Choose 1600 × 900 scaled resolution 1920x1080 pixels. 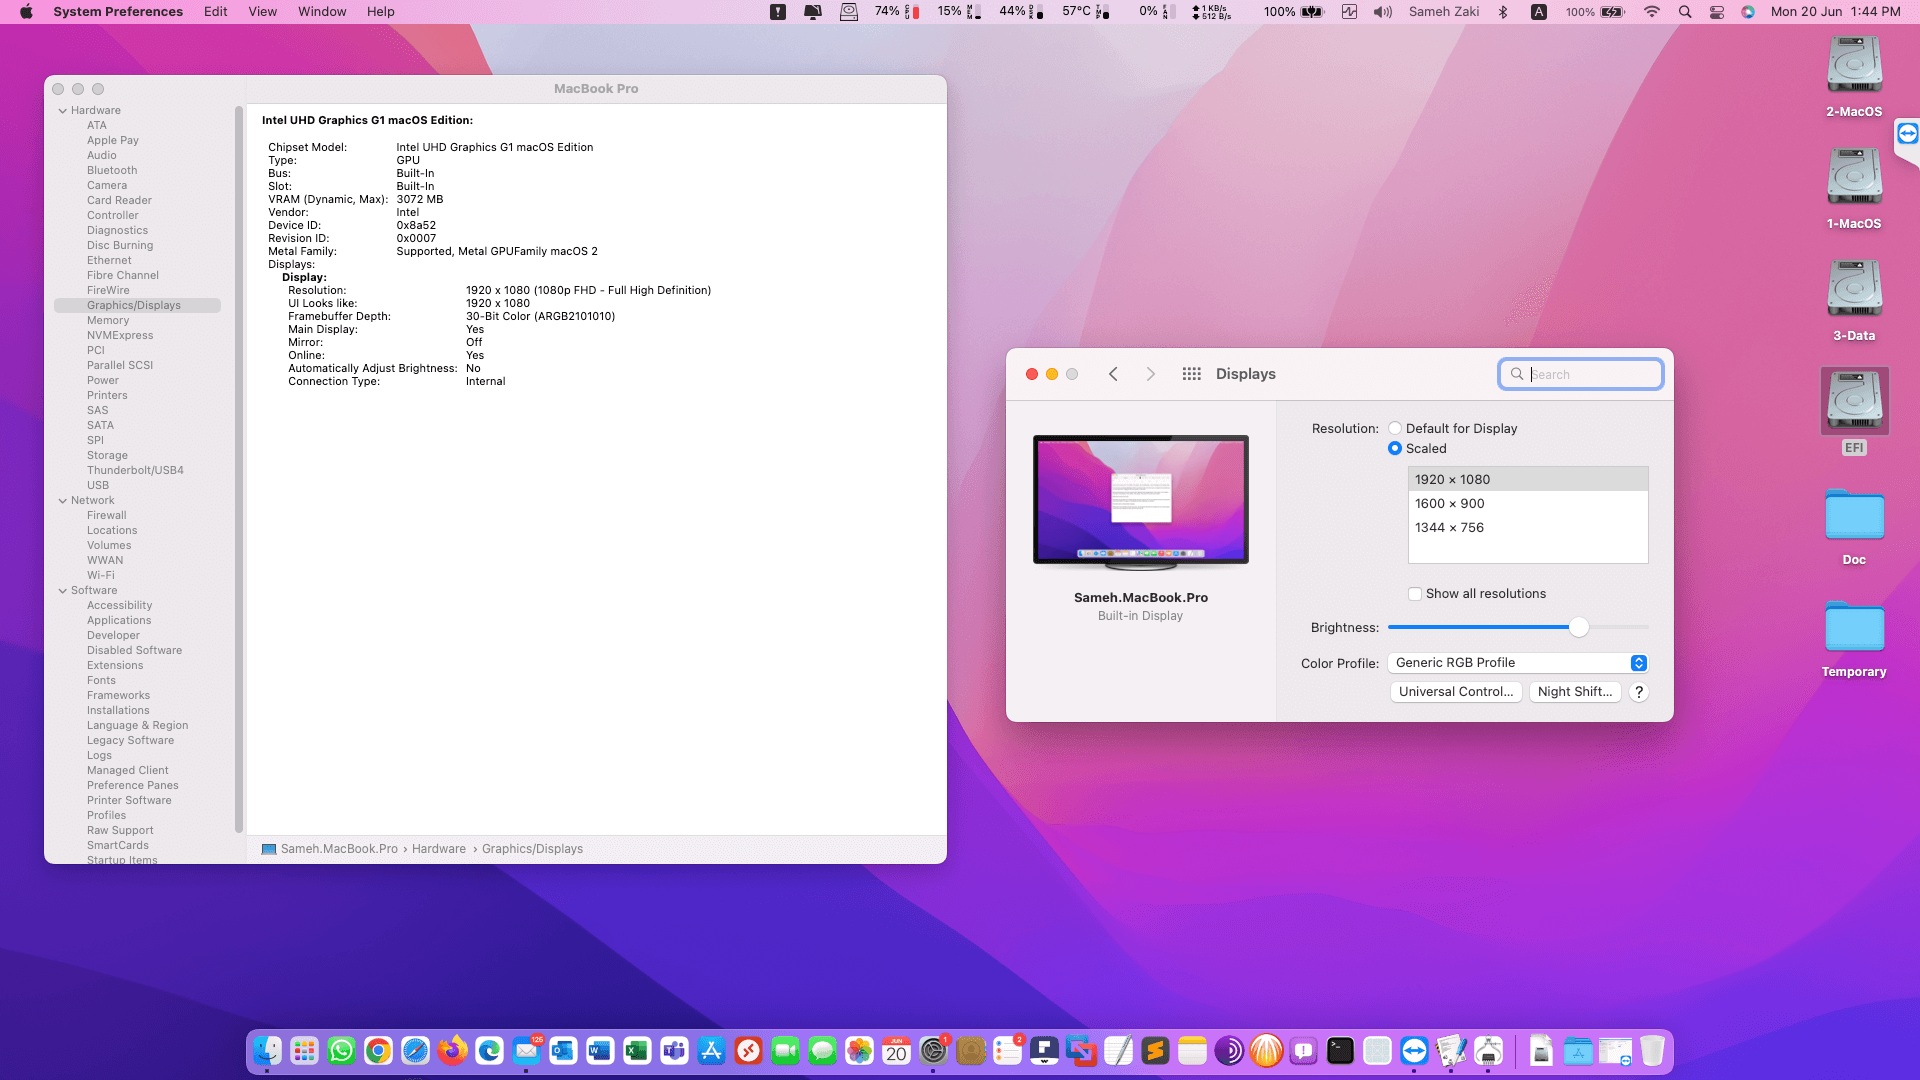coord(1528,504)
